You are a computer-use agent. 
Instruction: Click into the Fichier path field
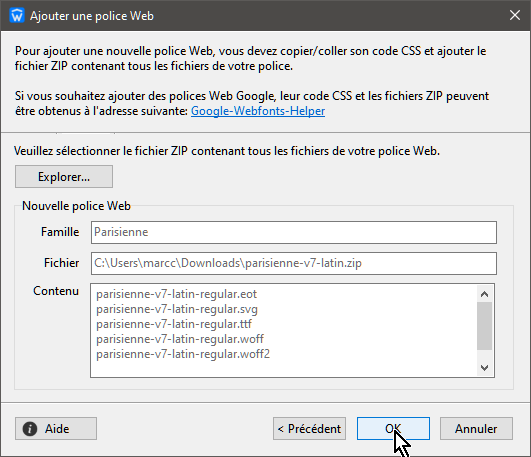[x=294, y=263]
